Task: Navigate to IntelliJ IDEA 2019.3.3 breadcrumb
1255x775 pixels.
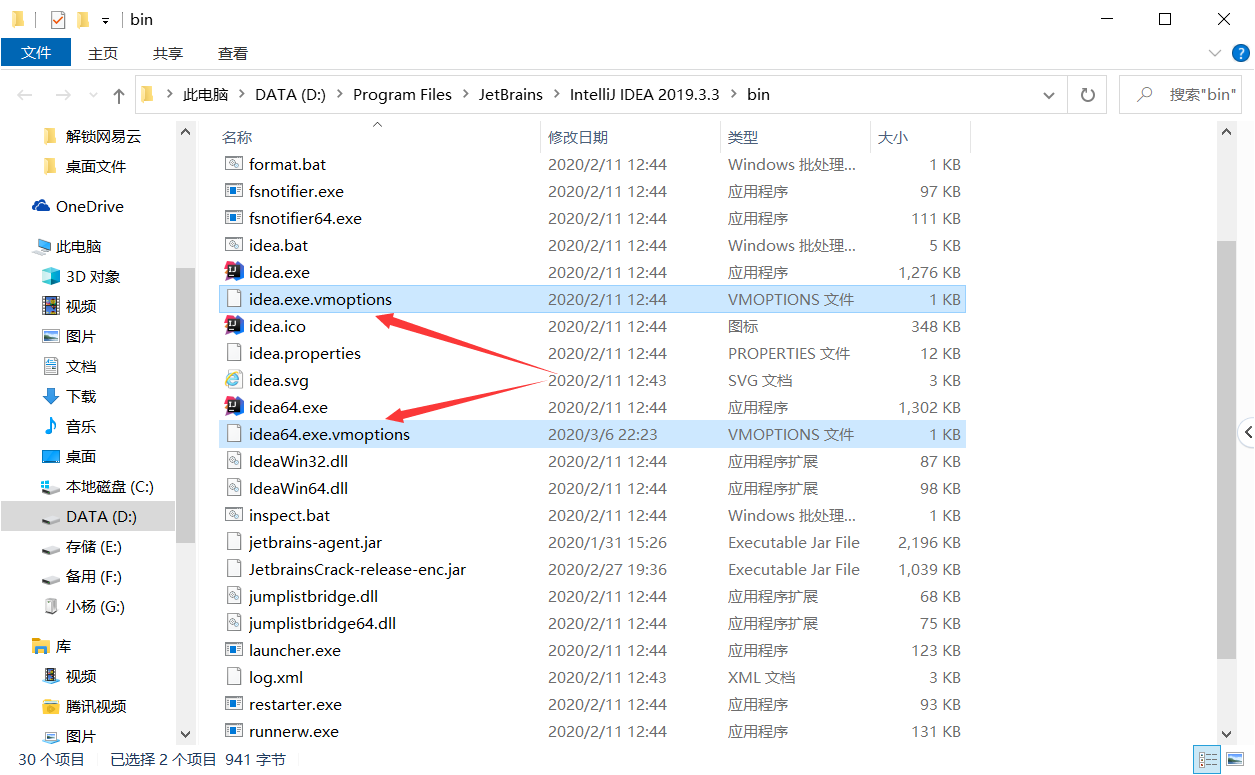Action: pos(644,95)
